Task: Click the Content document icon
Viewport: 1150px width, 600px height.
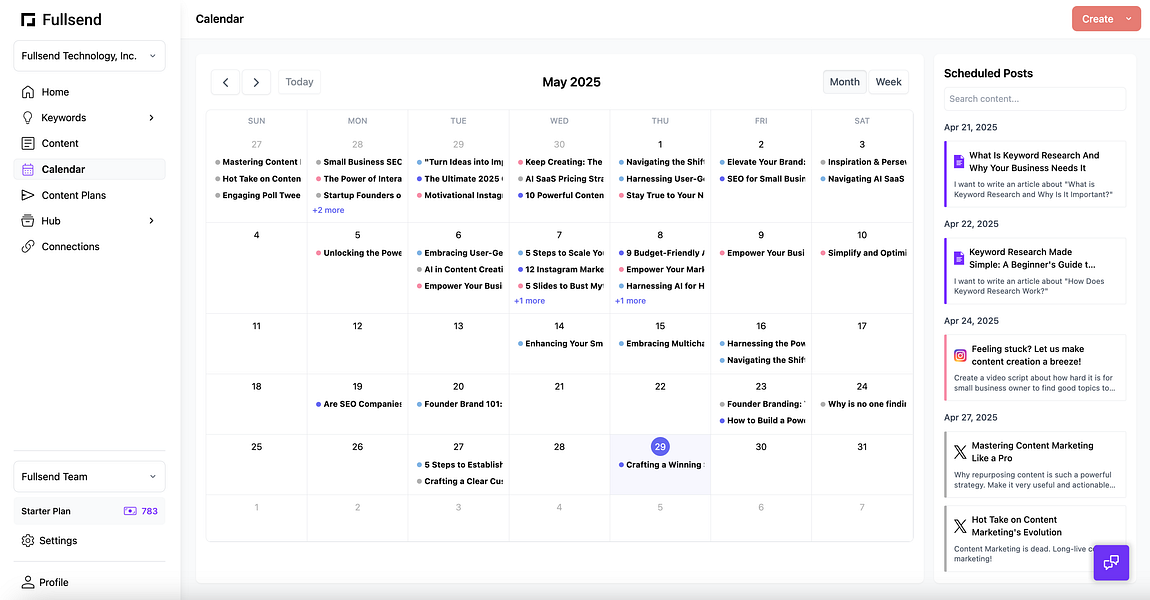Action: click(28, 143)
